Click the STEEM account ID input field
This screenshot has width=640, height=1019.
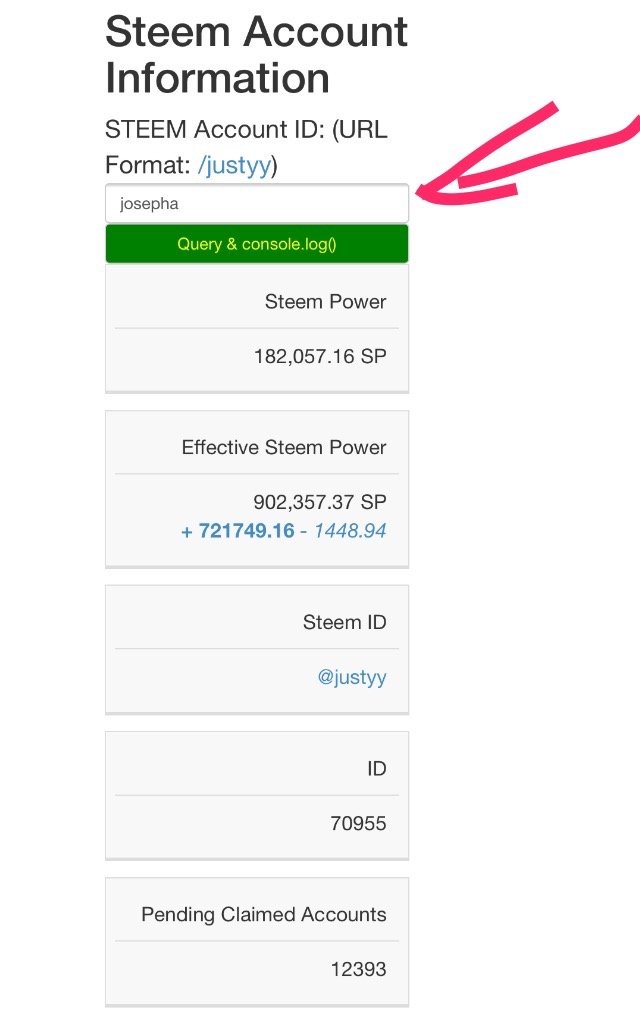[x=256, y=204]
